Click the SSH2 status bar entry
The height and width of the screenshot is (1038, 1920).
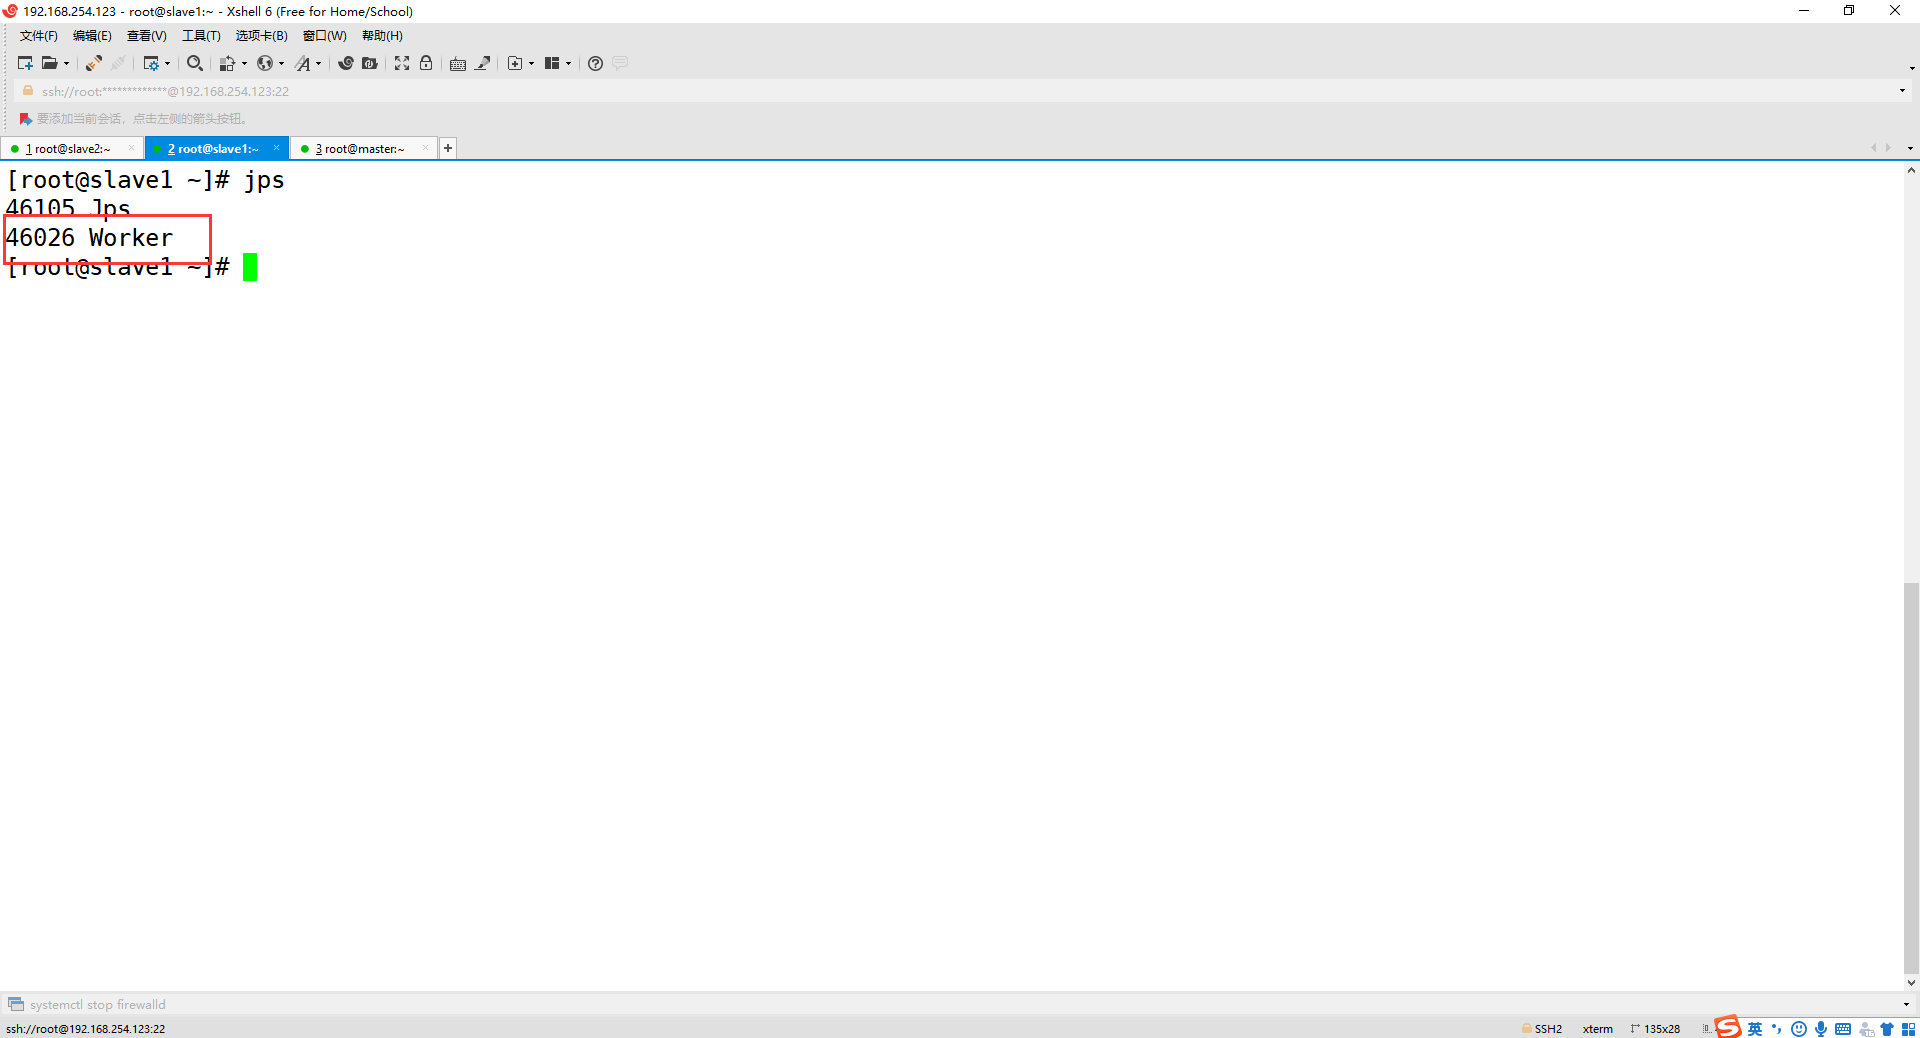coord(1542,1029)
